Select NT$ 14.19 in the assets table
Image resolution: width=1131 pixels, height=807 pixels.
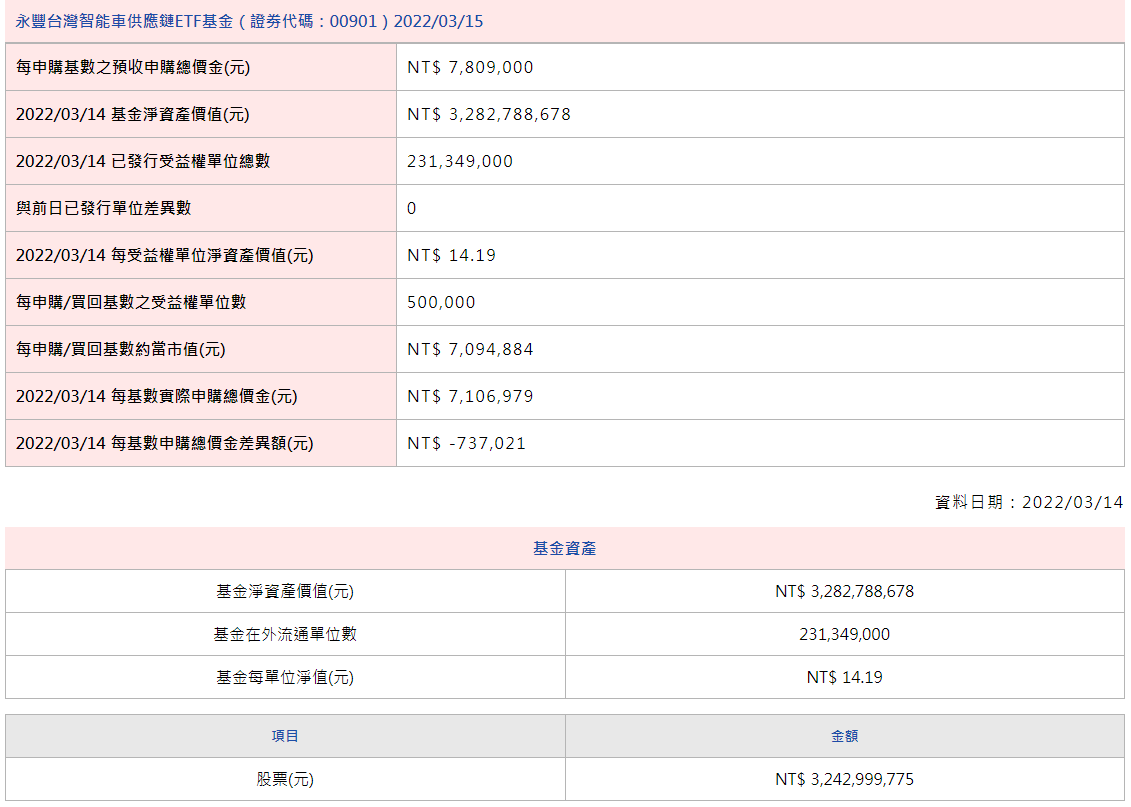pyautogui.click(x=845, y=677)
